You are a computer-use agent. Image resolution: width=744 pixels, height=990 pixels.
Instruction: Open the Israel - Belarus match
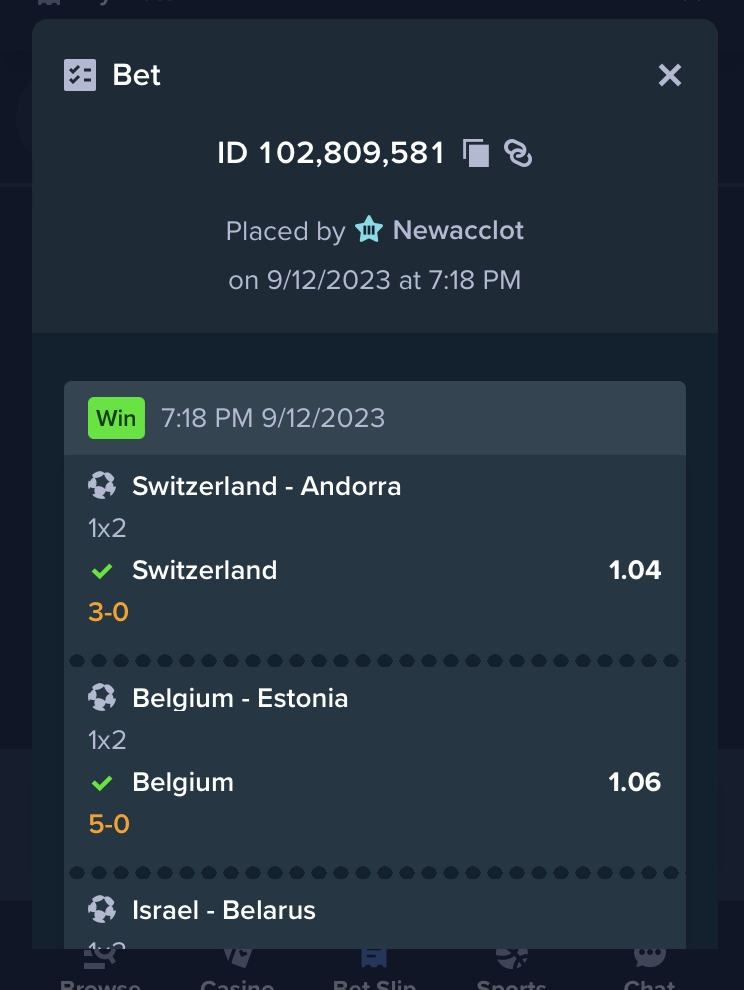[224, 910]
